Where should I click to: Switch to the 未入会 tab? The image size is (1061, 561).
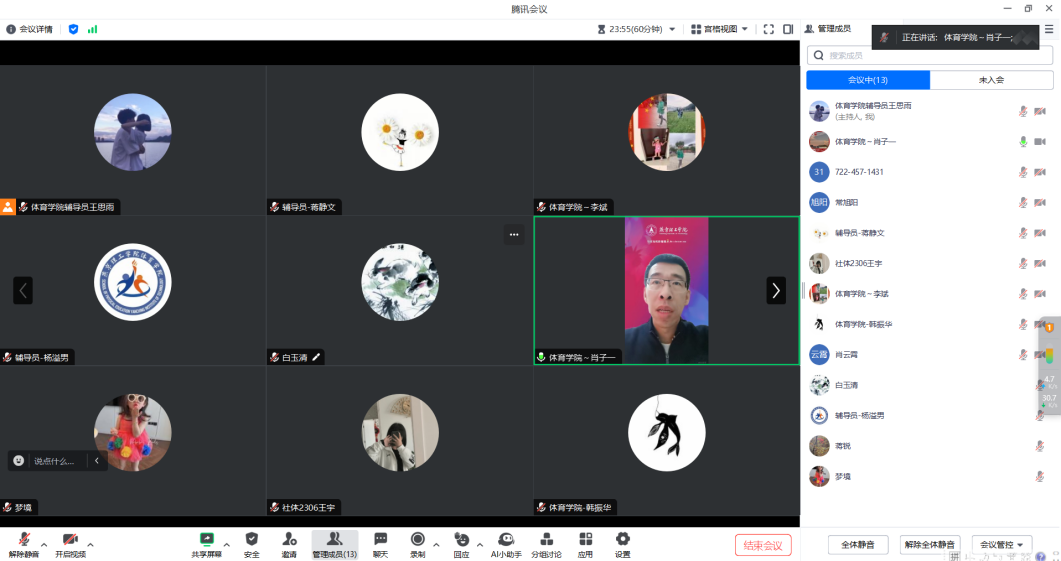click(x=991, y=80)
